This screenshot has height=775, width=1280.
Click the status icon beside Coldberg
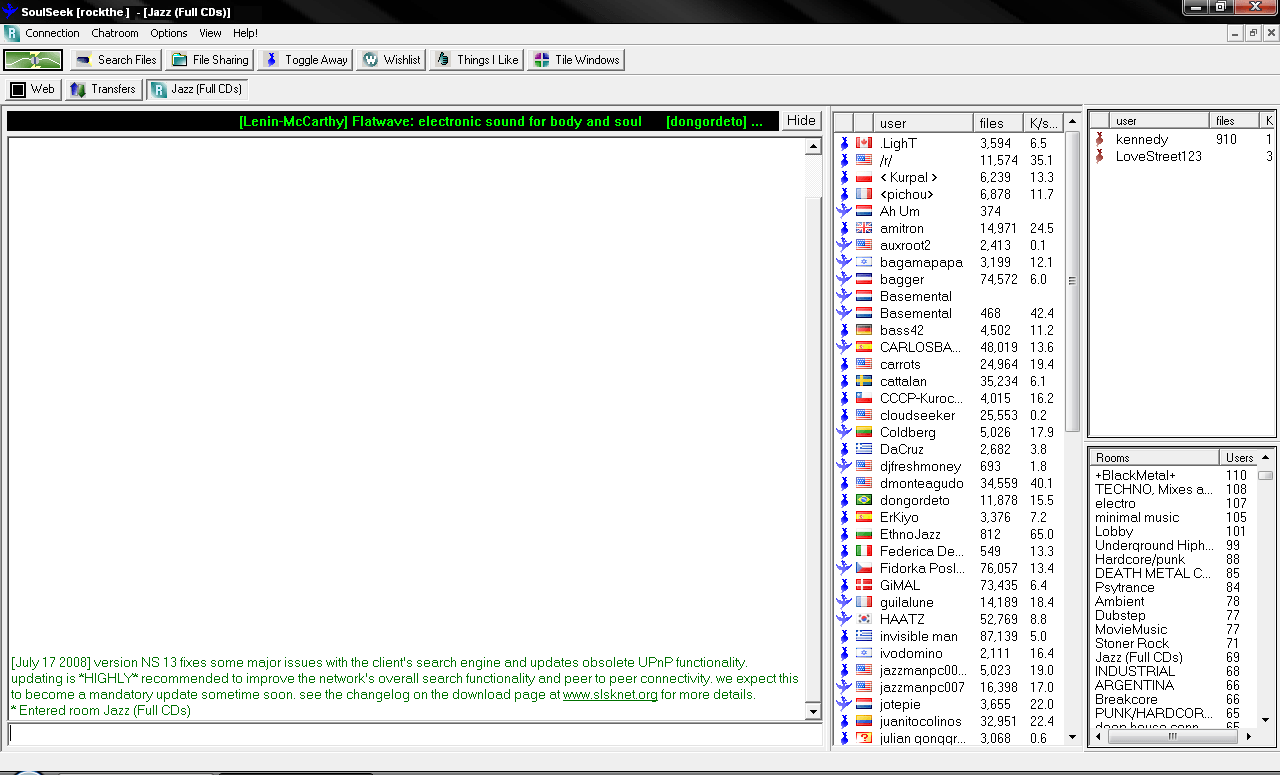click(x=844, y=432)
